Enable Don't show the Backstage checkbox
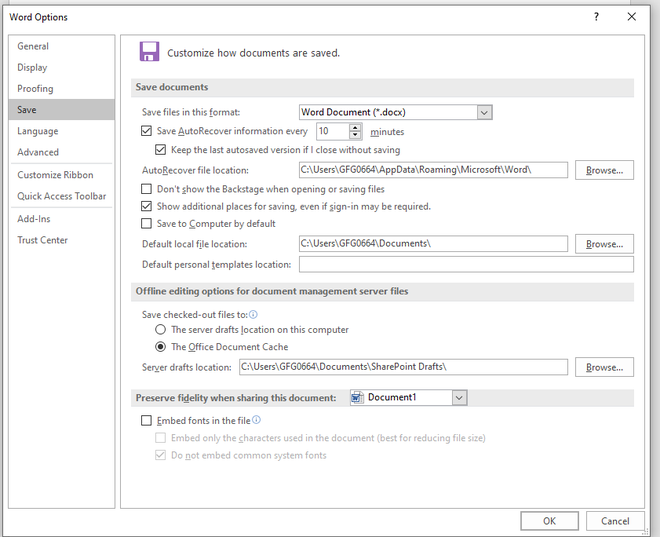 pyautogui.click(x=148, y=189)
